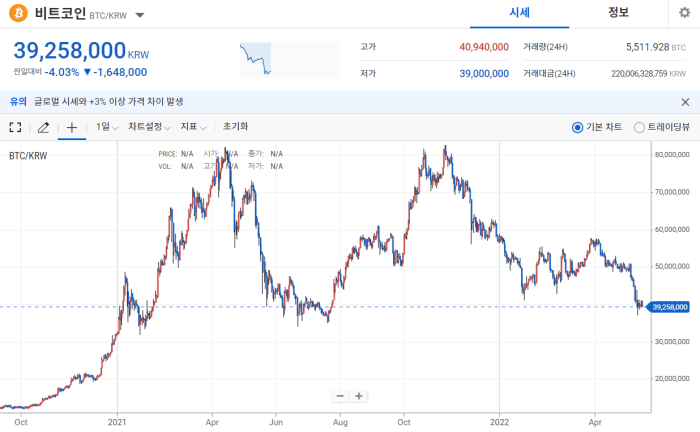Open the 1일 interval dropdown
700x432 pixels.
[x=107, y=127]
